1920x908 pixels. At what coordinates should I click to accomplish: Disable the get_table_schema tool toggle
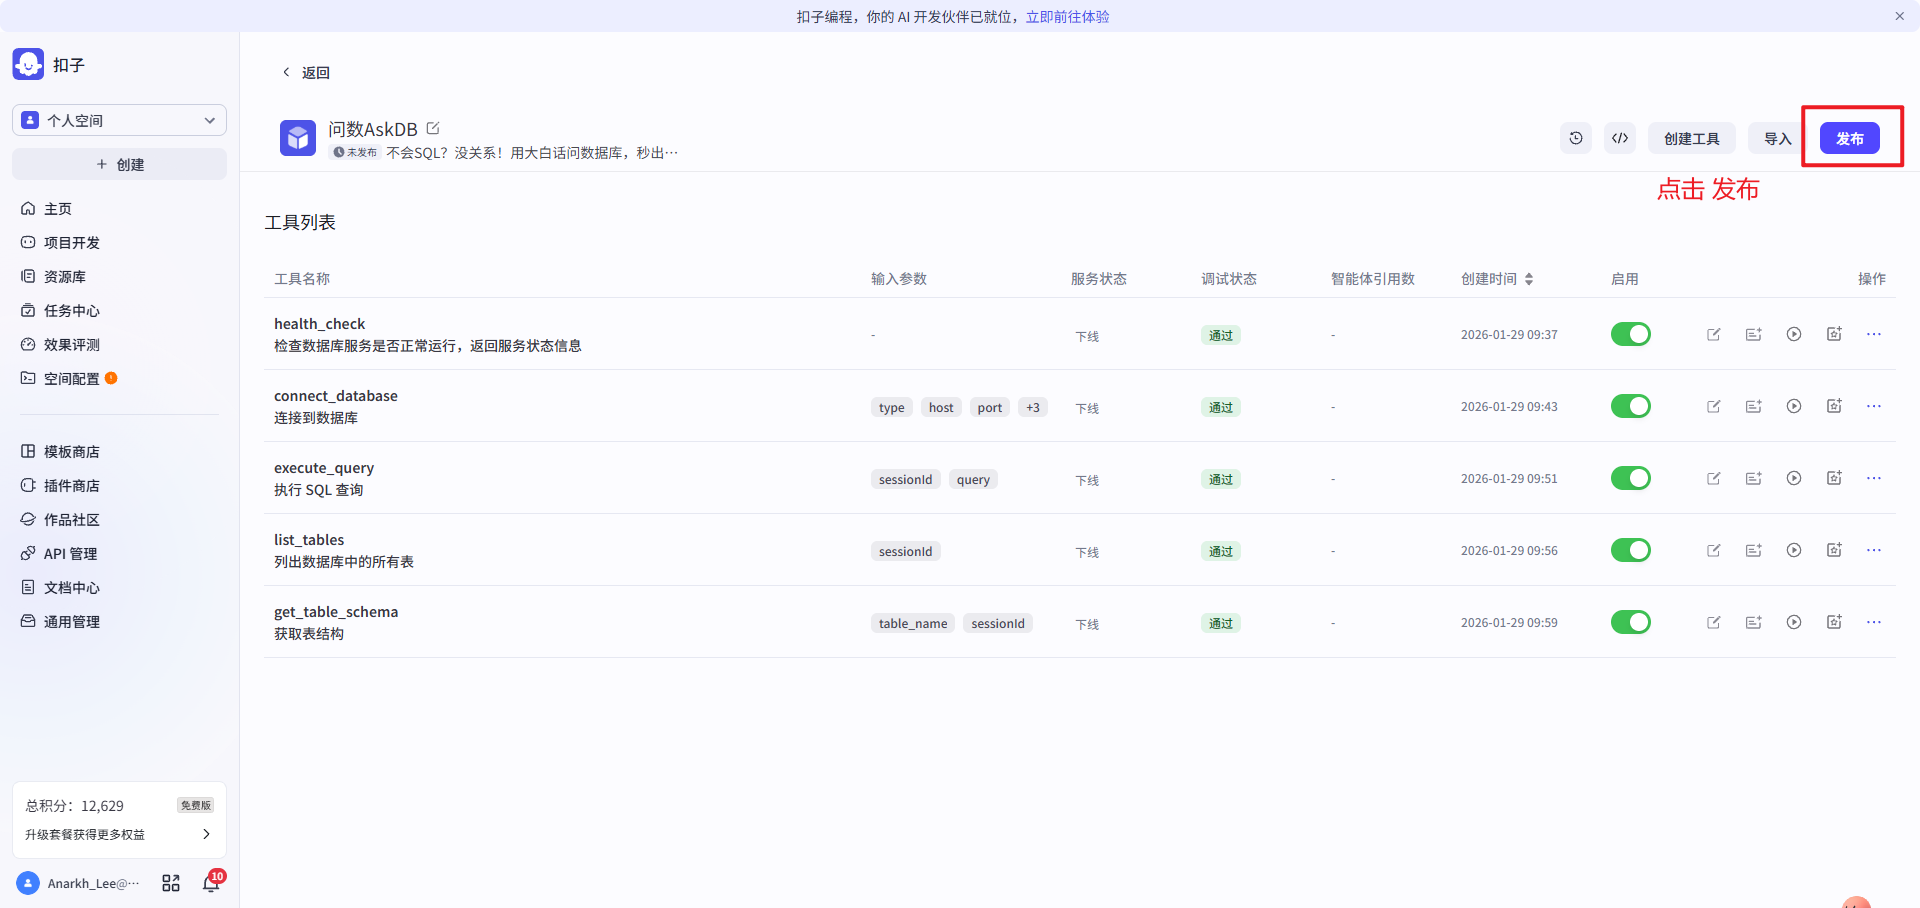click(1631, 622)
